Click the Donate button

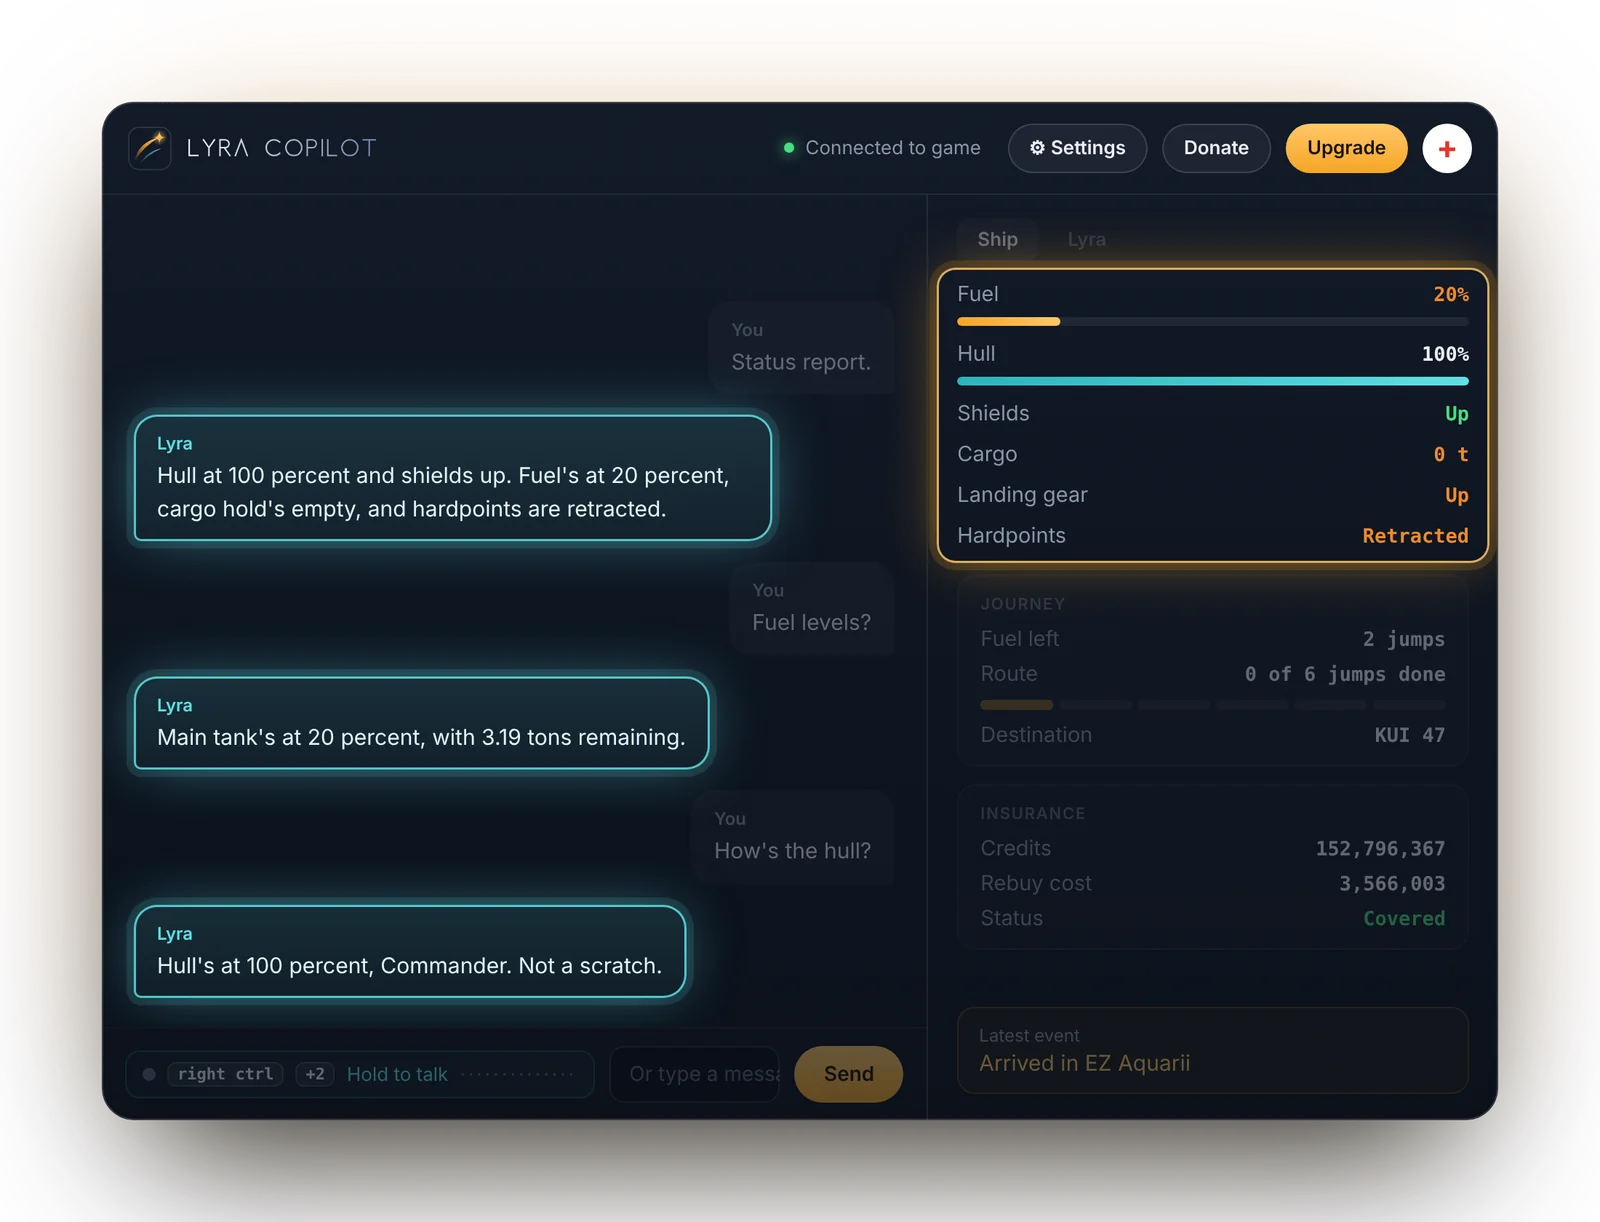(1216, 148)
